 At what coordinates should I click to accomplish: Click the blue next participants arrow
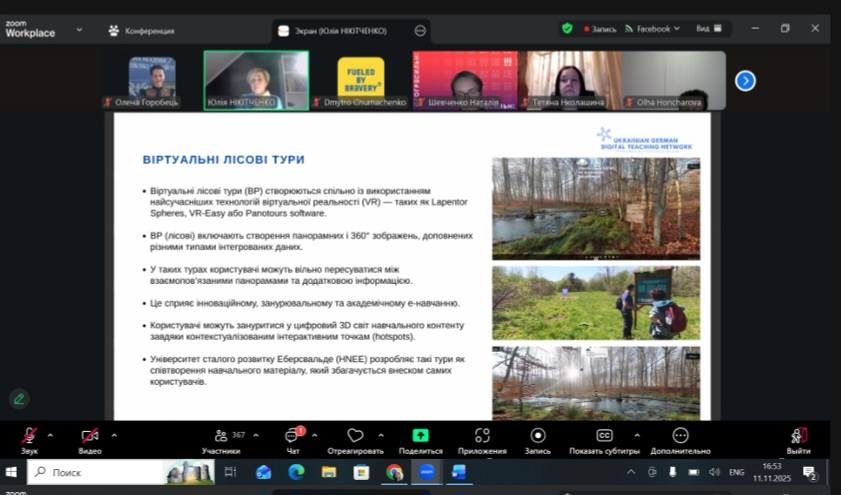(745, 80)
